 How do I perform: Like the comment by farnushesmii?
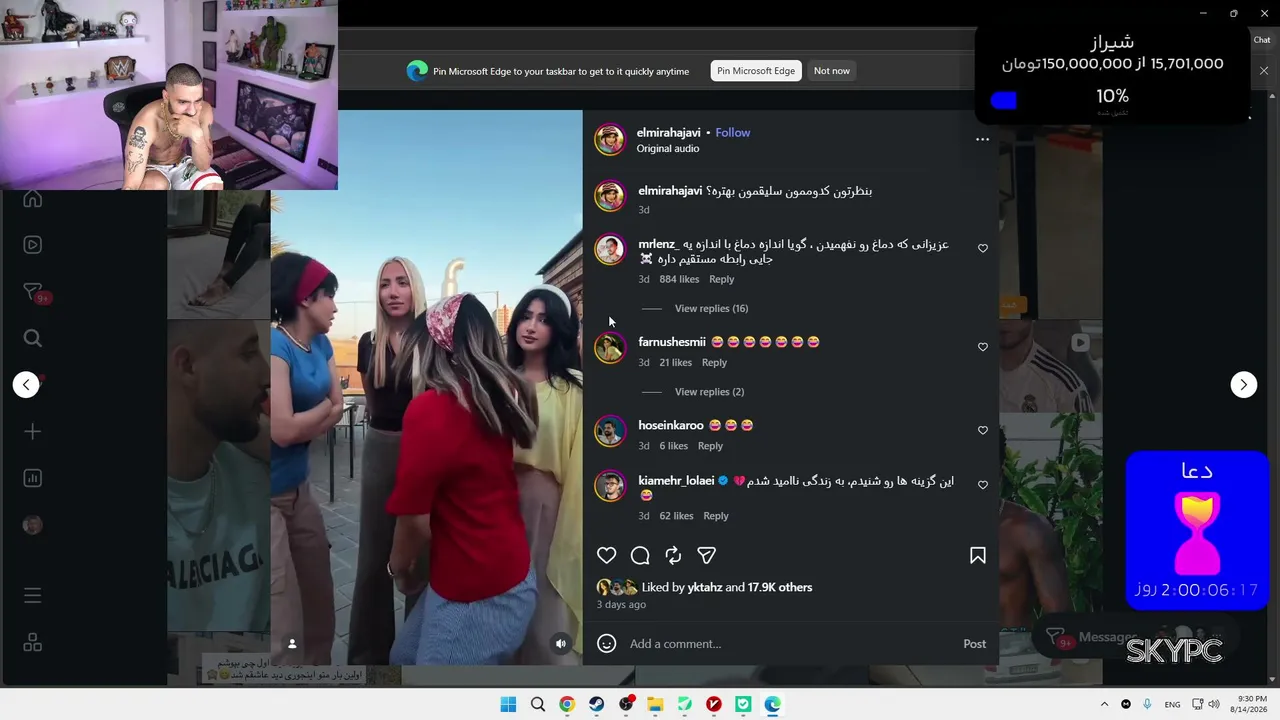(x=983, y=347)
